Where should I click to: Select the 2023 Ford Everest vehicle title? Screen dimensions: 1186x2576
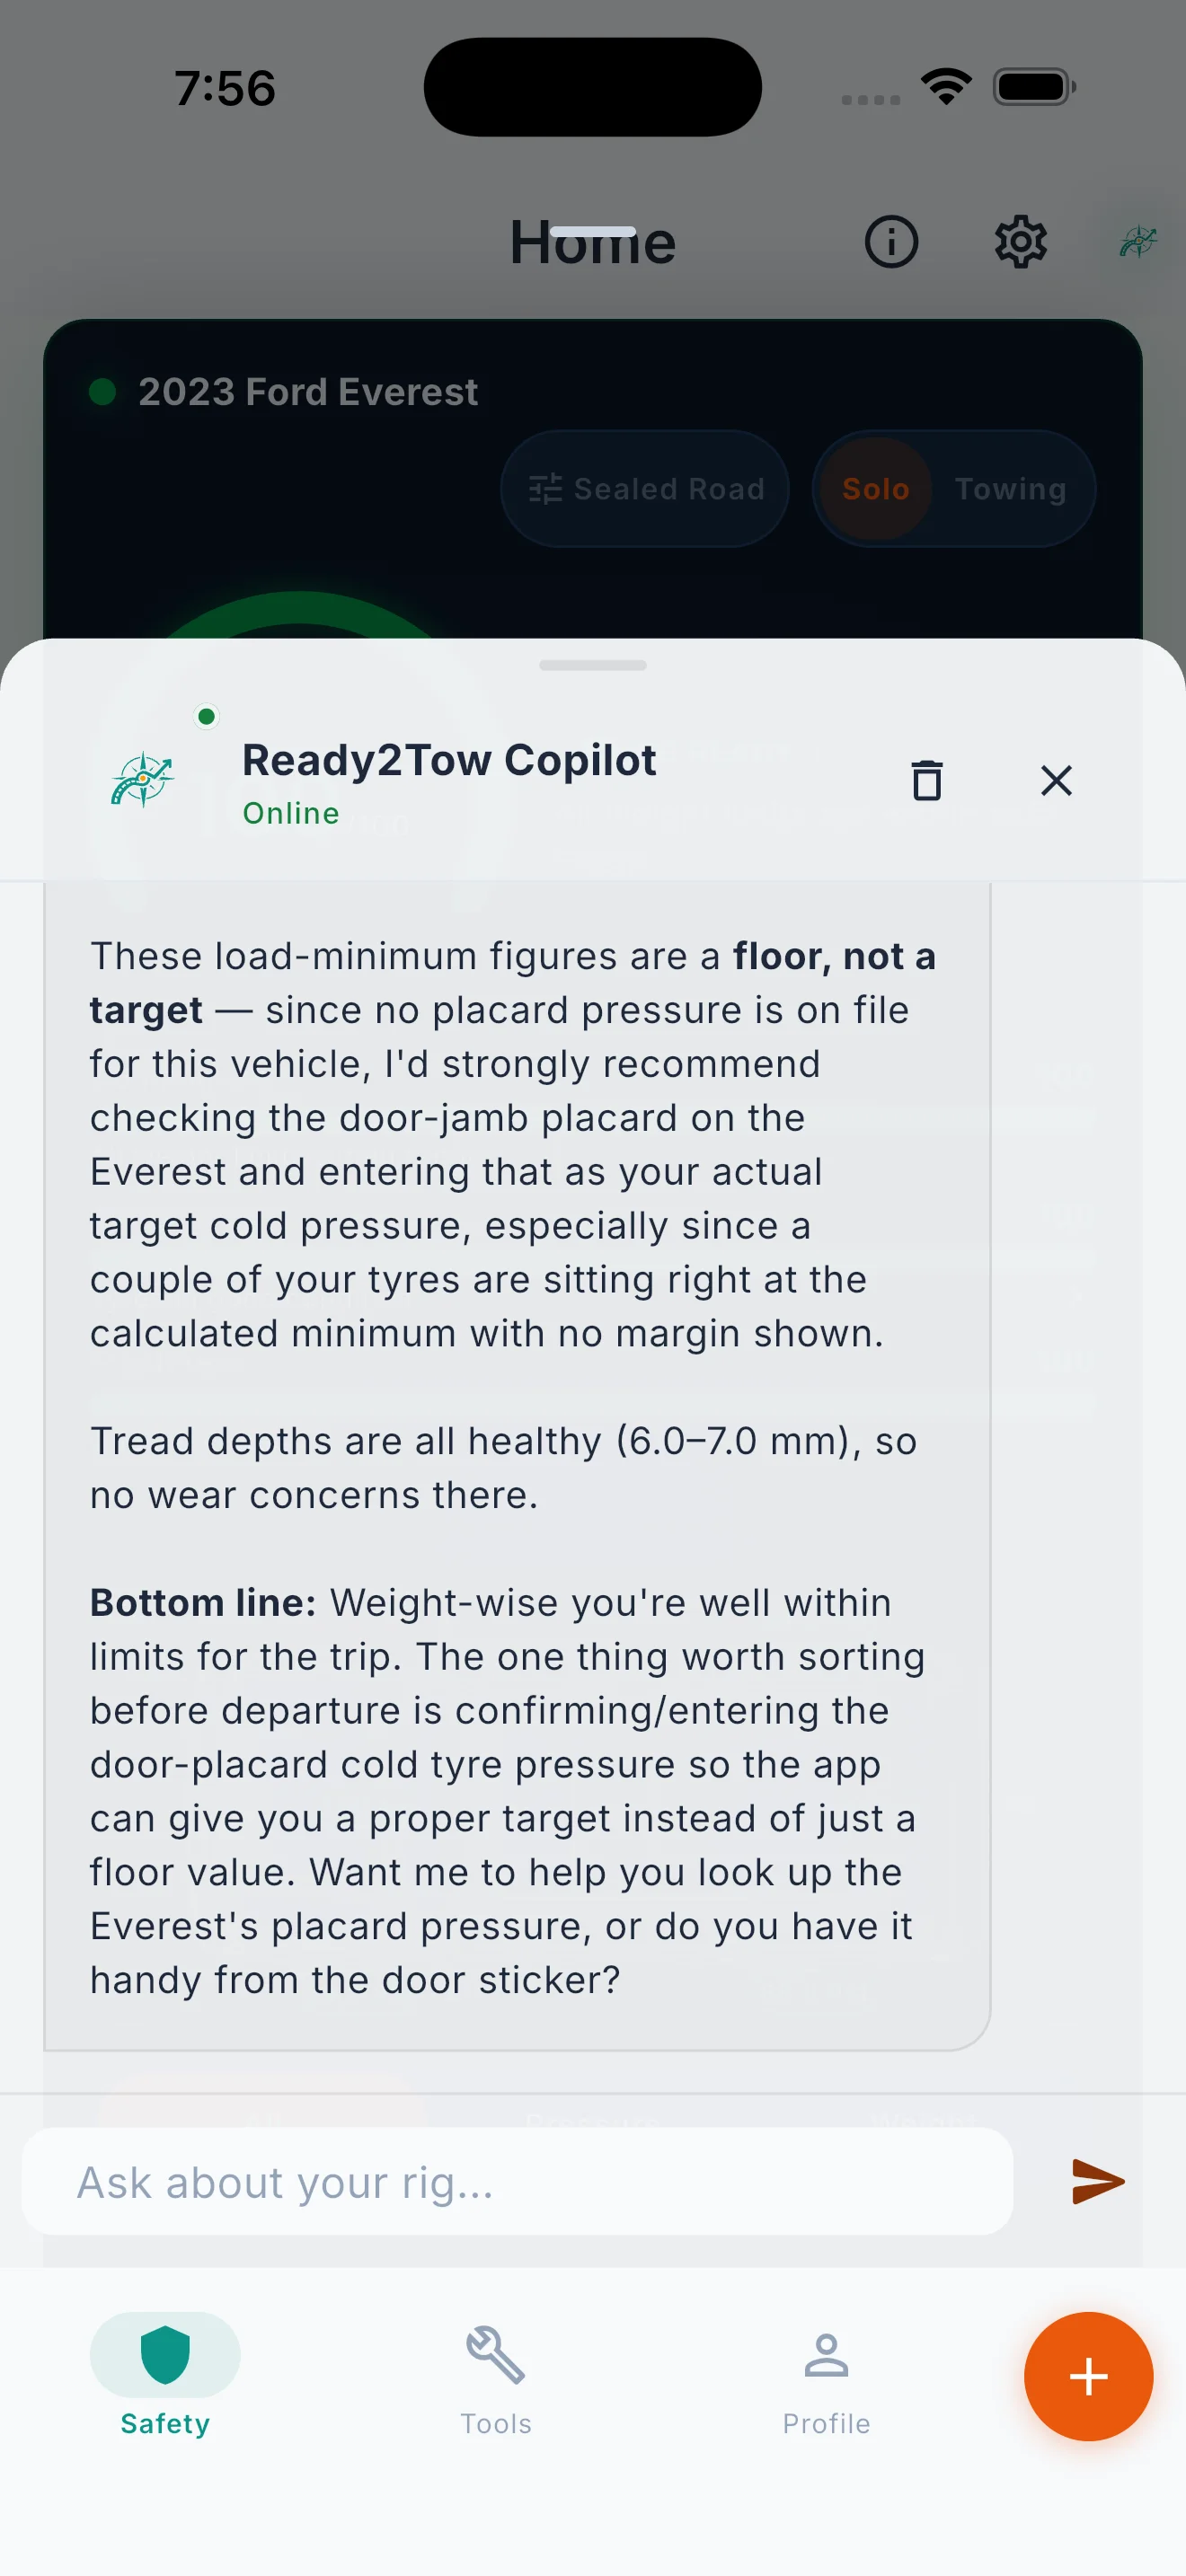click(308, 391)
